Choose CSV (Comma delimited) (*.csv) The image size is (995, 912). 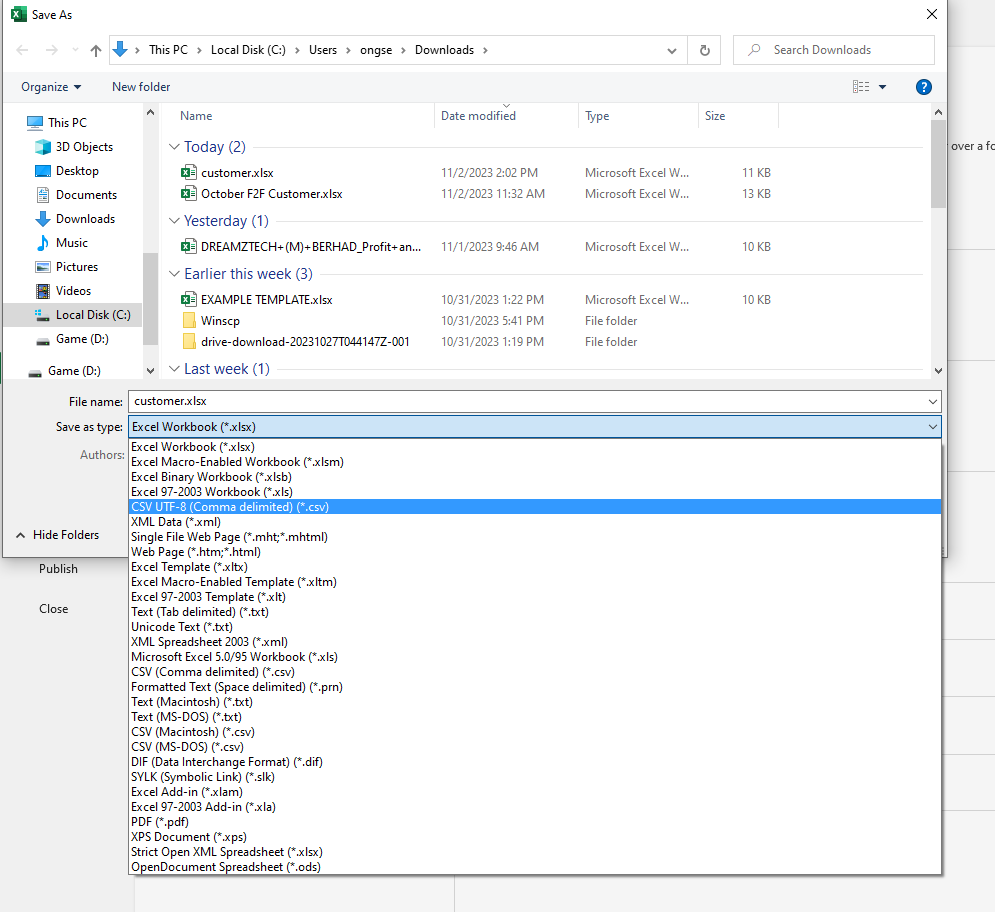coord(534,672)
